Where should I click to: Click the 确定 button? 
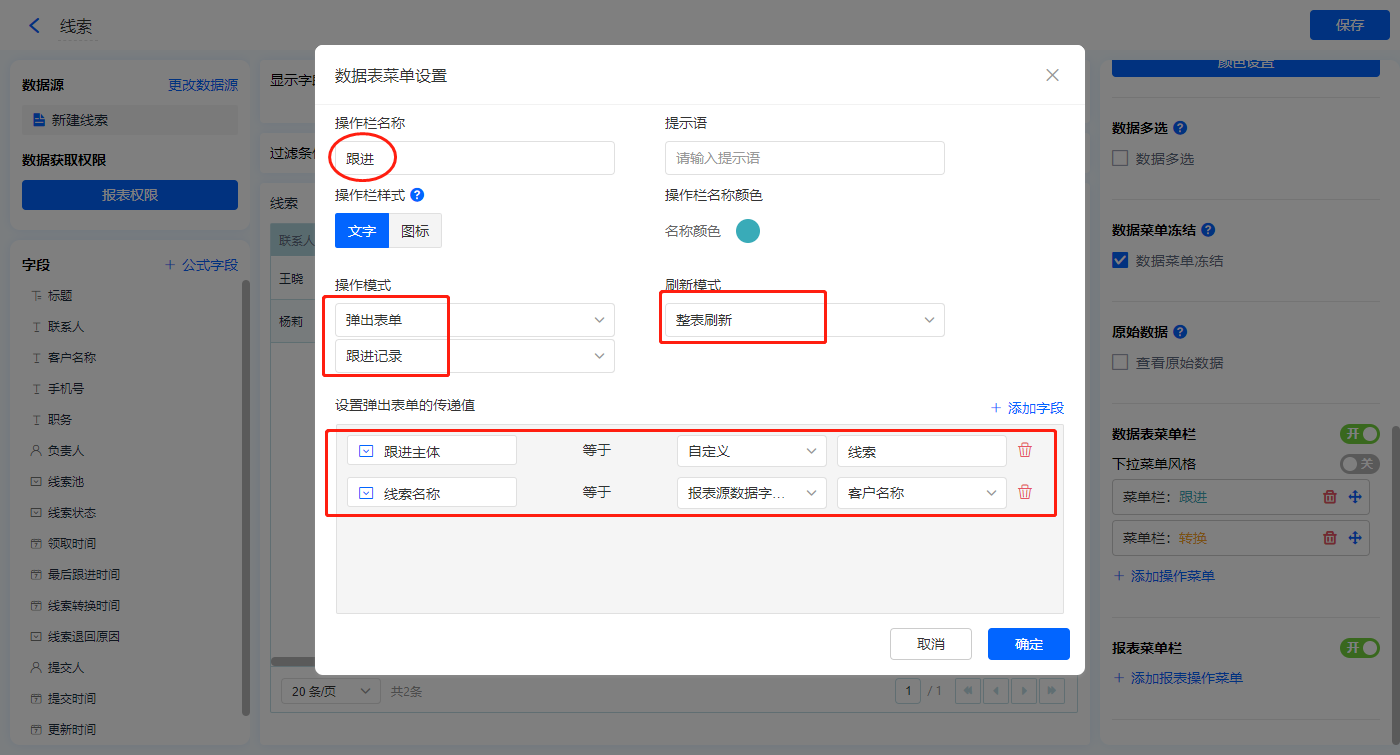pyautogui.click(x=1028, y=644)
